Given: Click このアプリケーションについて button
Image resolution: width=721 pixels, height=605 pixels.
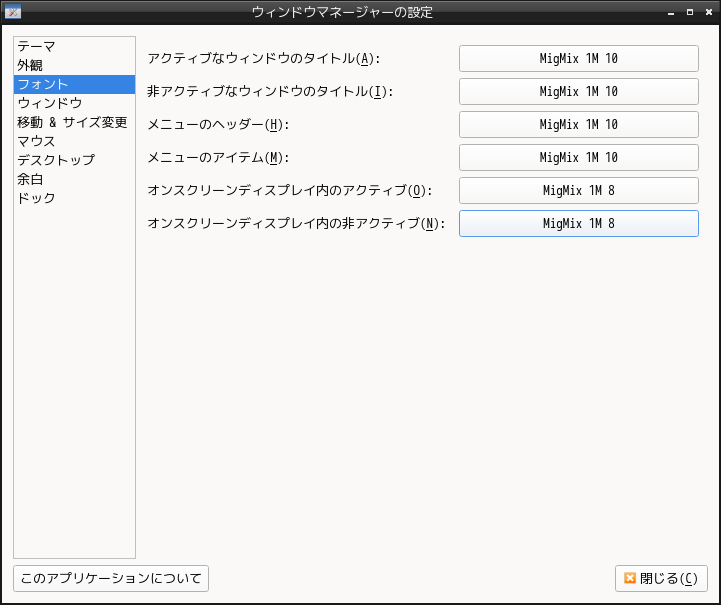Looking at the screenshot, I should (110, 578).
